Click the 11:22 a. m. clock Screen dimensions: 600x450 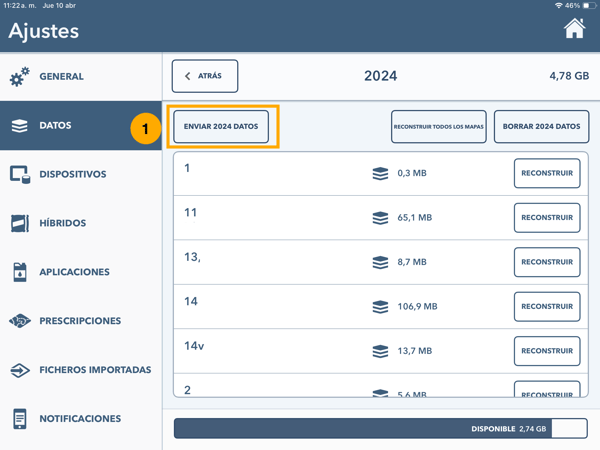pos(20,5)
